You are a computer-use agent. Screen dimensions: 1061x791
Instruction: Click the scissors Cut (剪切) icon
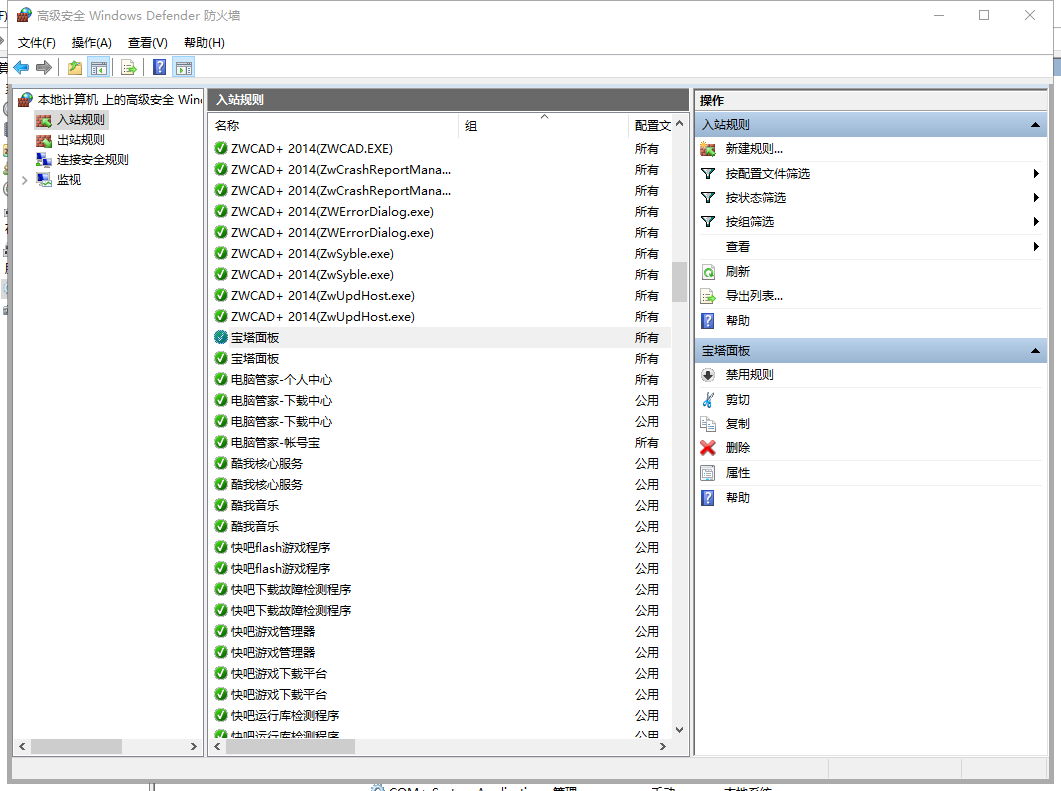(708, 400)
